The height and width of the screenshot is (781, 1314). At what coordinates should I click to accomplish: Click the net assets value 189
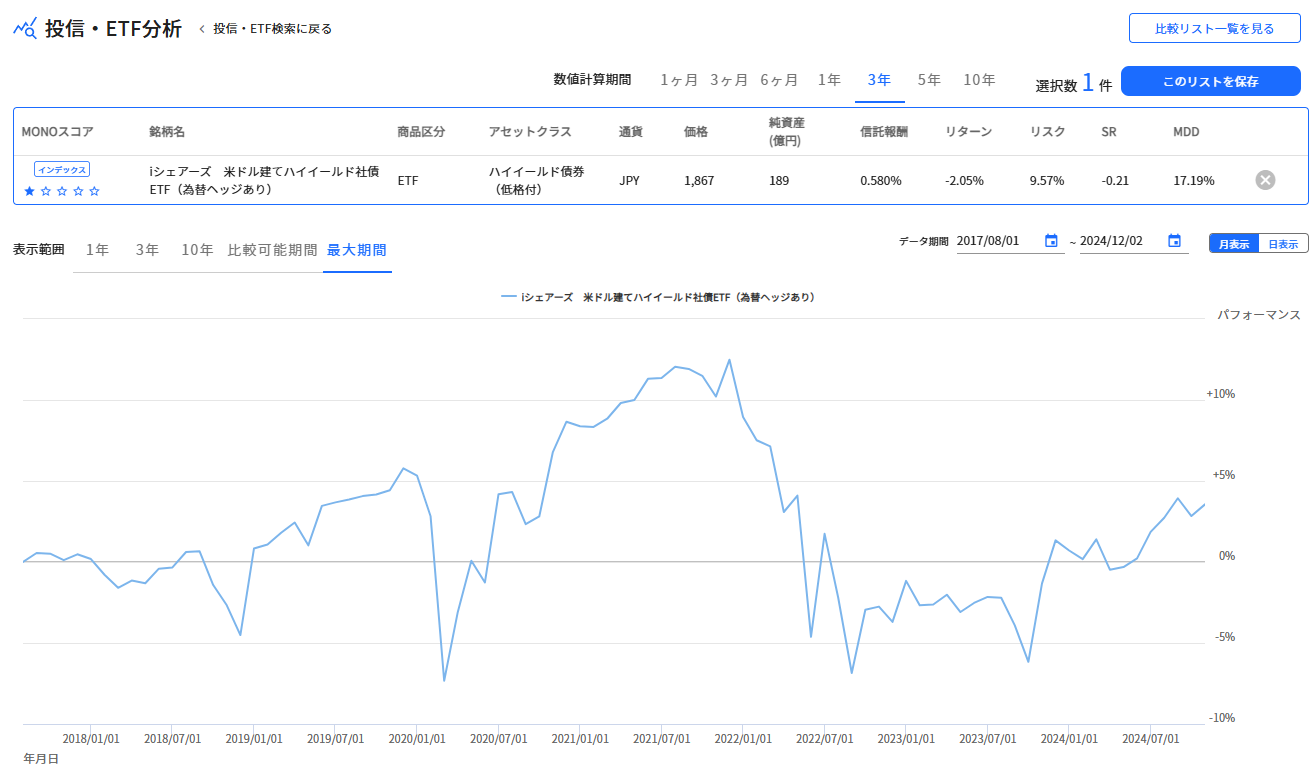[779, 181]
